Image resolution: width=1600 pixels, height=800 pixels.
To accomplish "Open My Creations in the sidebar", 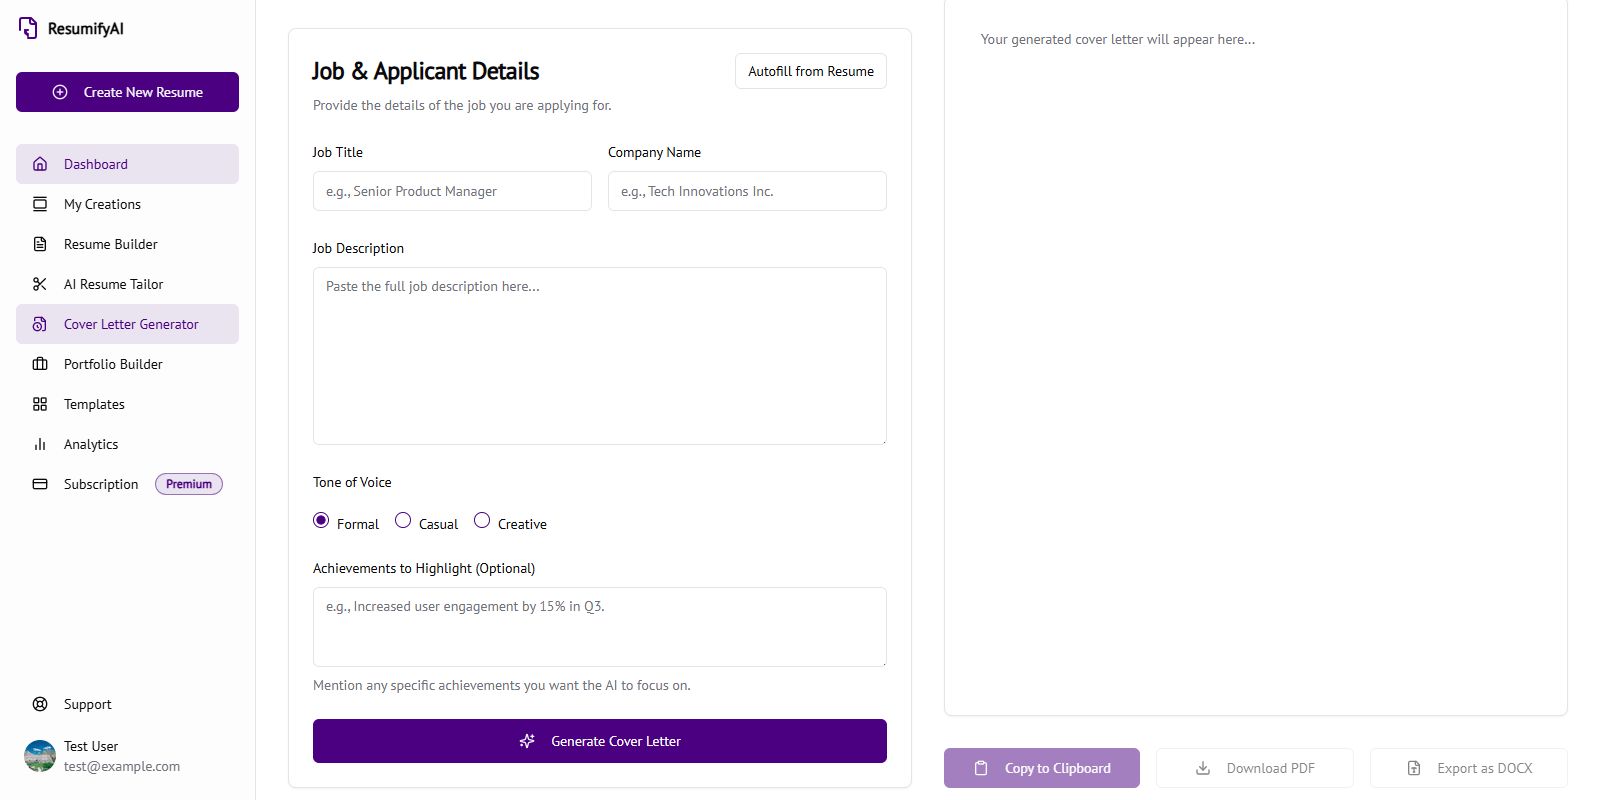I will point(102,204).
